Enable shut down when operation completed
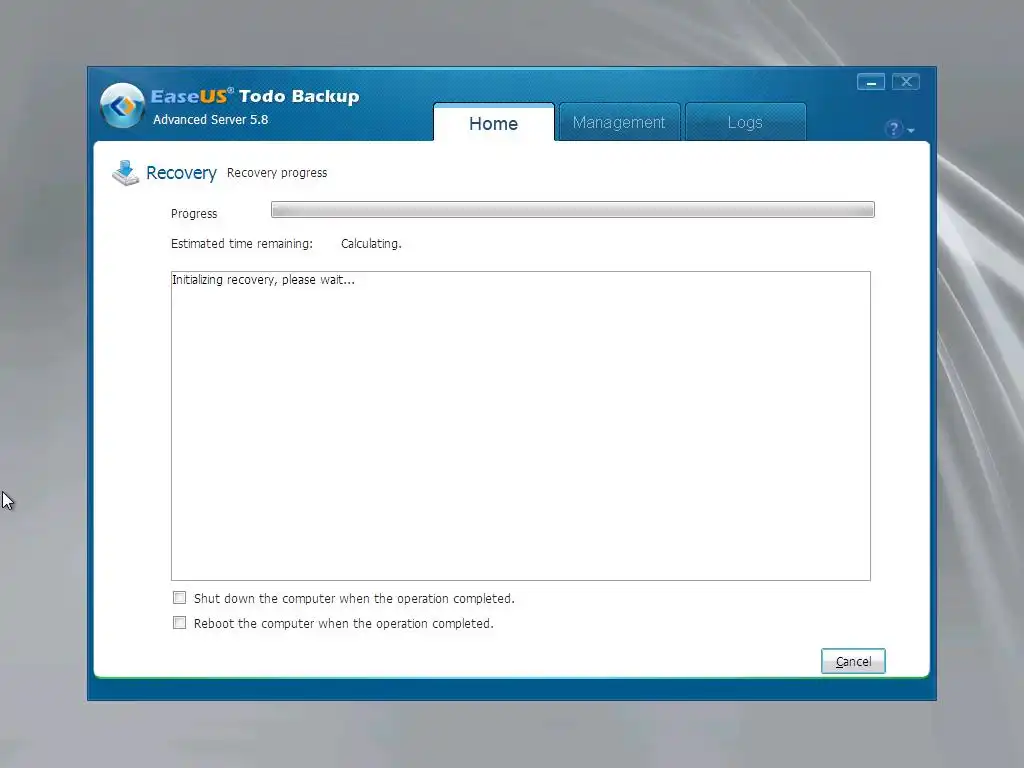Image resolution: width=1024 pixels, height=768 pixels. [180, 598]
